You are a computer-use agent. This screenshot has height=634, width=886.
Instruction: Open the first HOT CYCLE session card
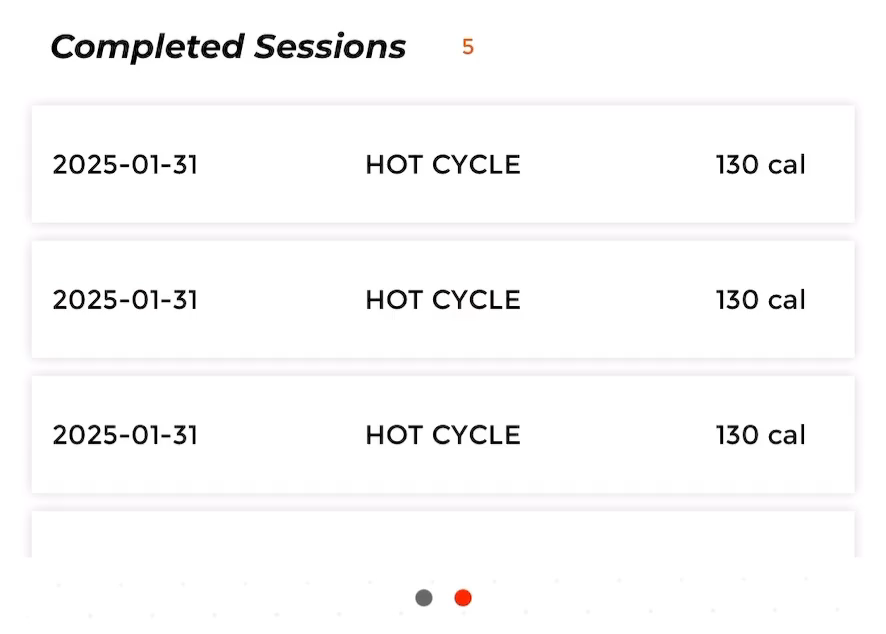pyautogui.click(x=443, y=164)
